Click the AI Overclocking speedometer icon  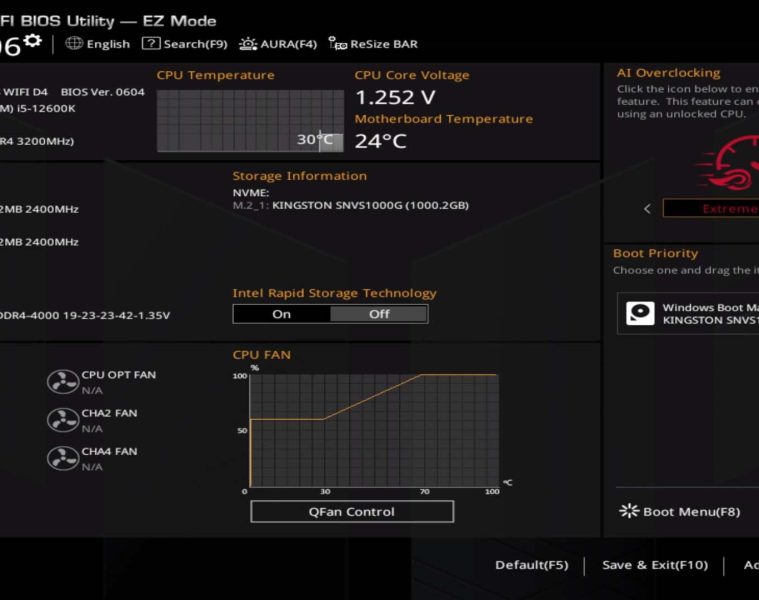(728, 163)
